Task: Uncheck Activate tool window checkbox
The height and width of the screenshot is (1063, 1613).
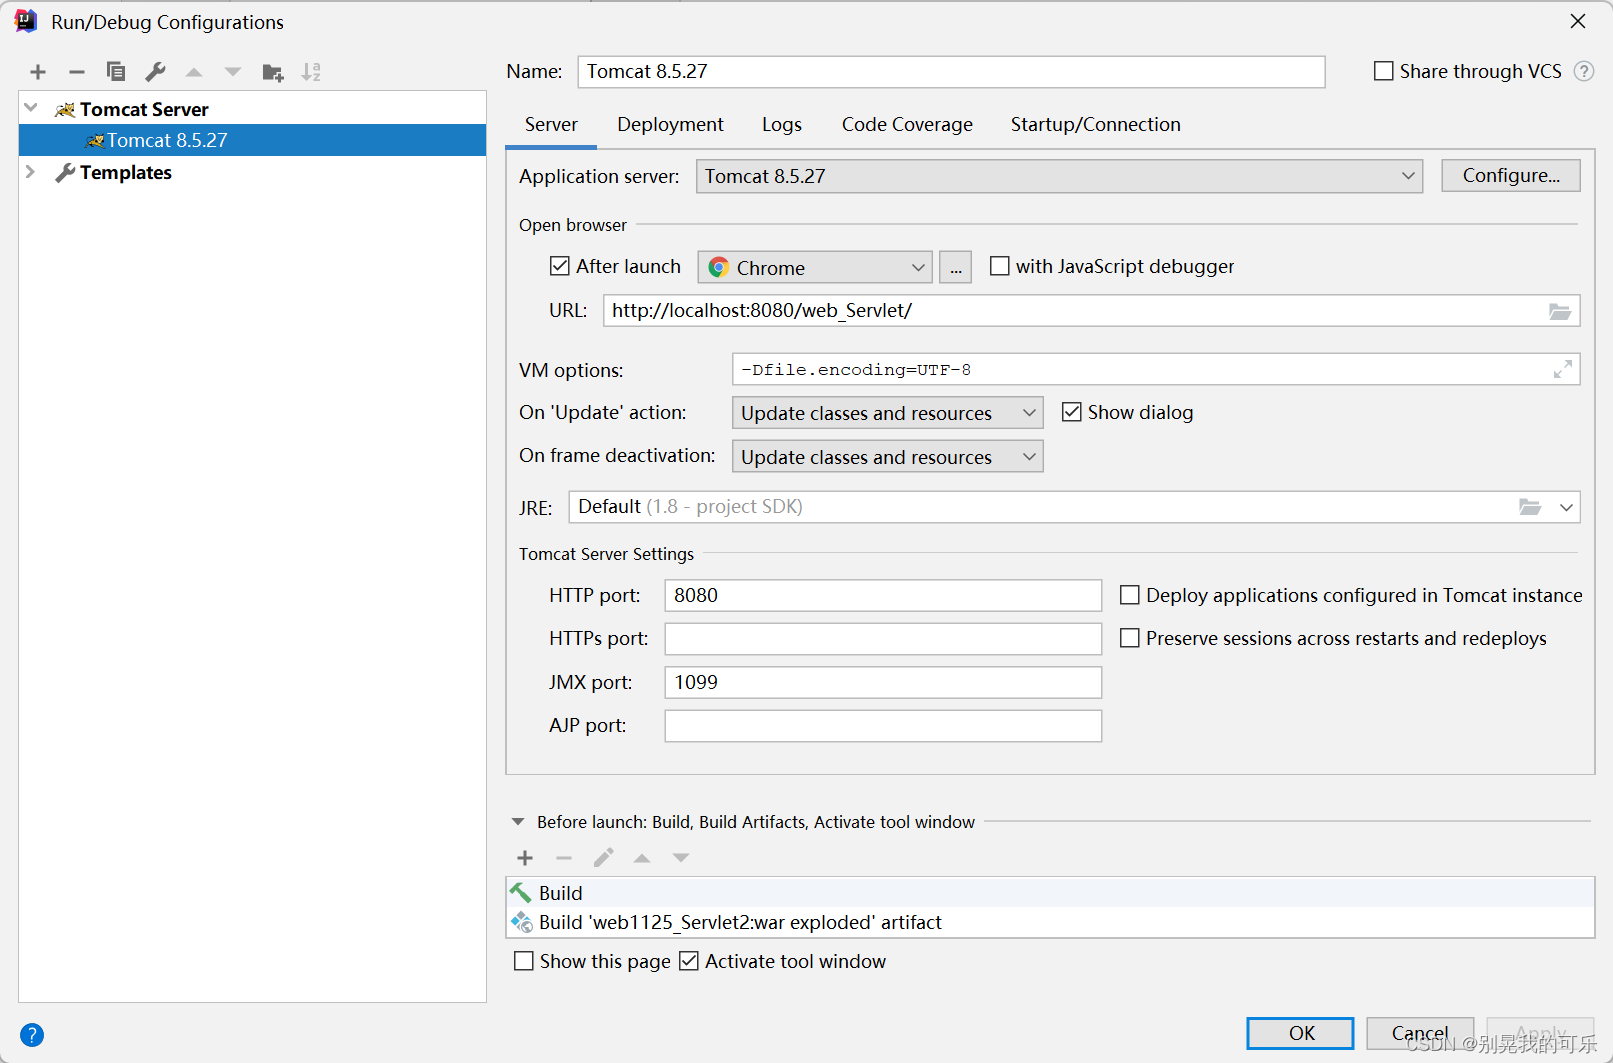Action: [x=688, y=961]
